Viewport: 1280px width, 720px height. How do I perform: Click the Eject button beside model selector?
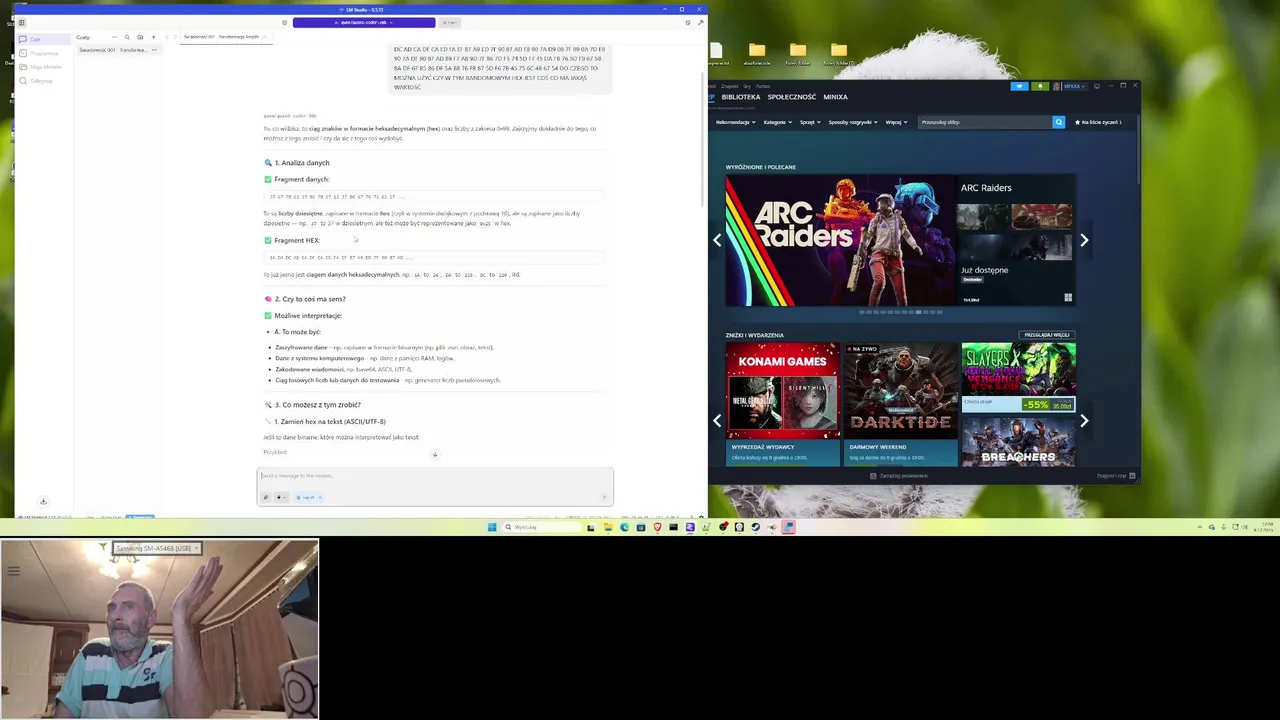(x=450, y=22)
